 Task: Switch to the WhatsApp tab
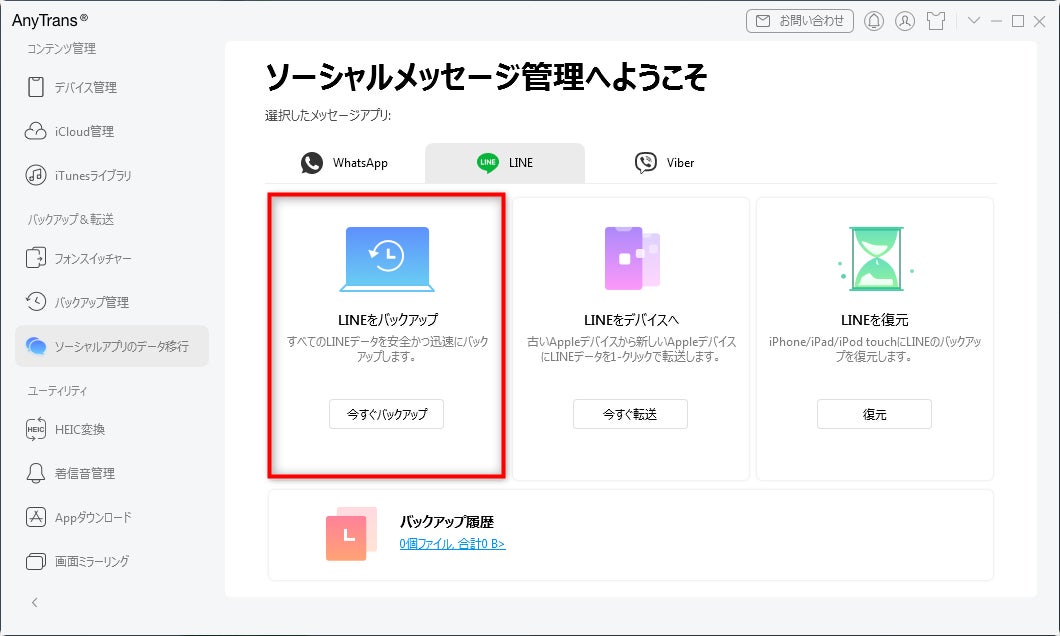coord(345,163)
